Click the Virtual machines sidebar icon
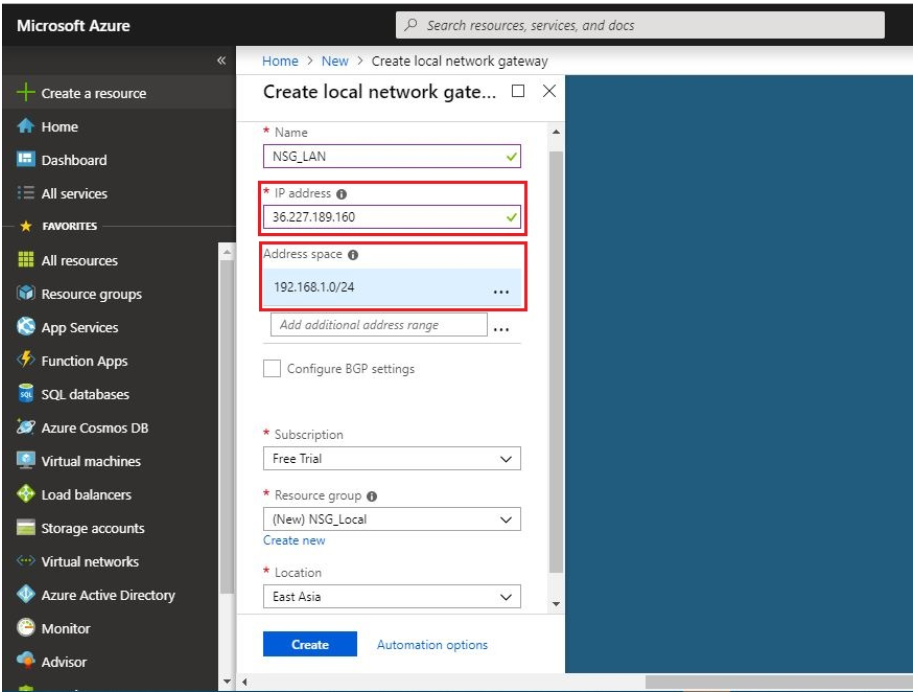918x698 pixels. pyautogui.click(x=26, y=461)
